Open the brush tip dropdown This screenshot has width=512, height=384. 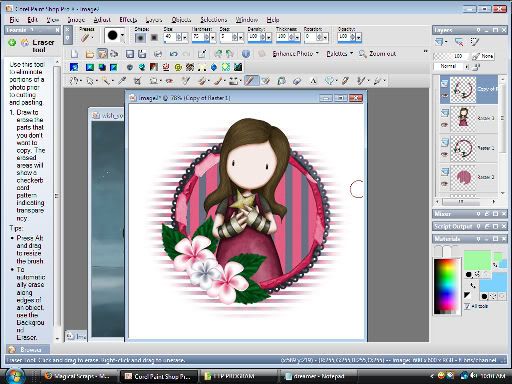point(122,35)
